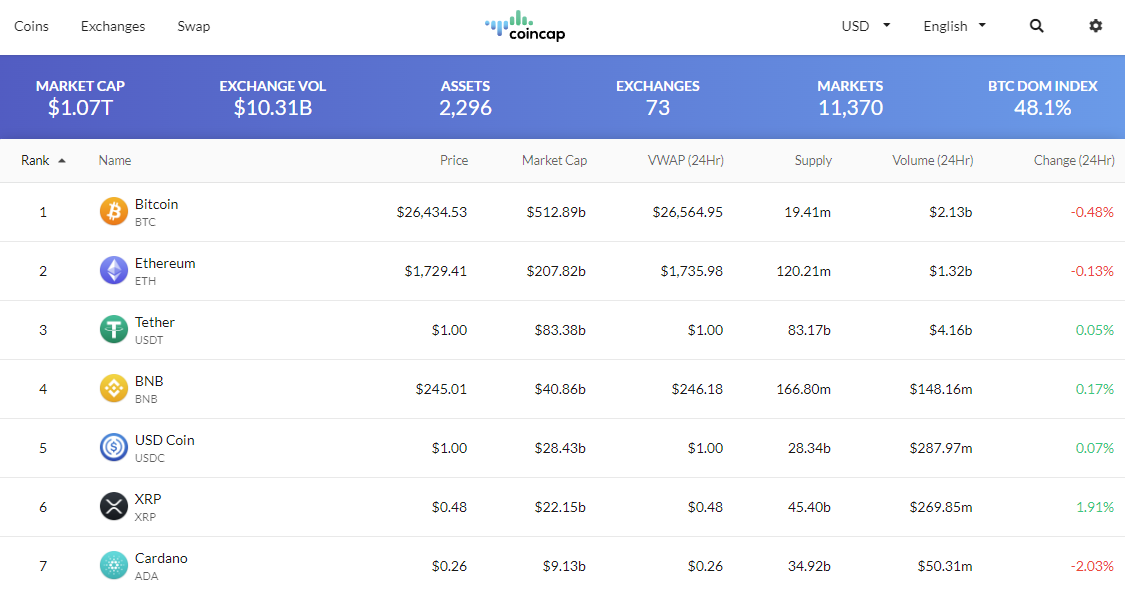1125x593 pixels.
Task: Click Cardano change -2.03%
Action: tap(1092, 566)
